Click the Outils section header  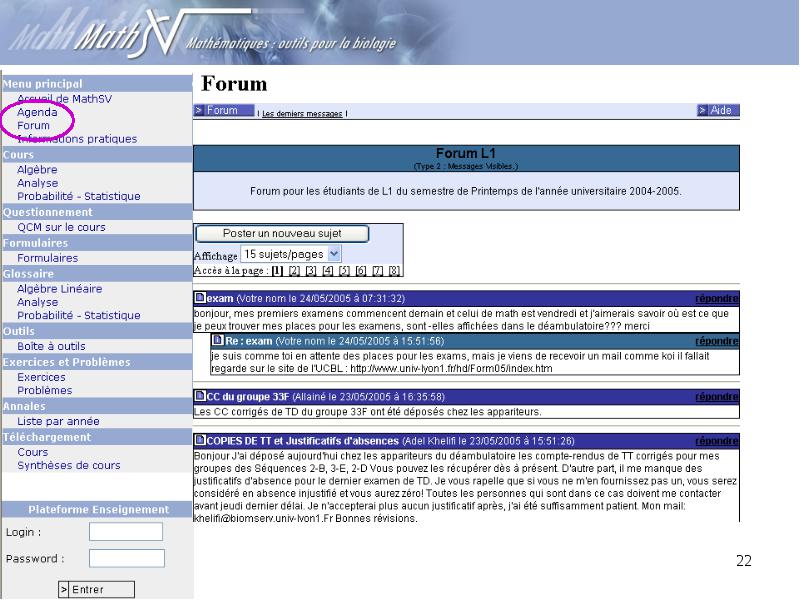tap(19, 331)
